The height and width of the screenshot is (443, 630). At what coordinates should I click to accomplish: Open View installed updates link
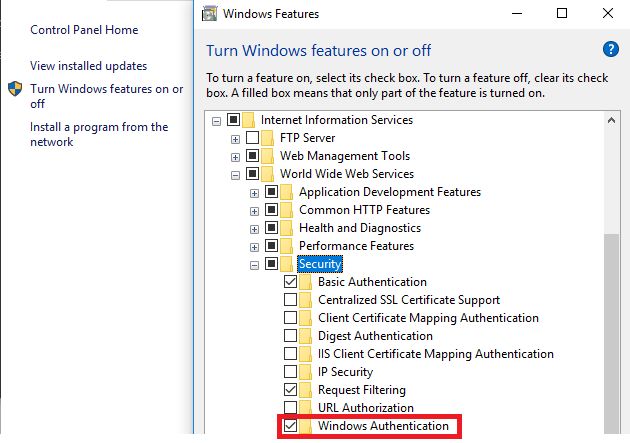(88, 66)
